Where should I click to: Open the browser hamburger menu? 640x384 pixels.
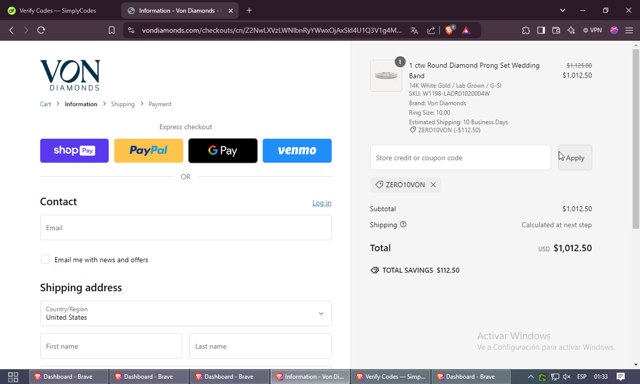click(x=629, y=30)
